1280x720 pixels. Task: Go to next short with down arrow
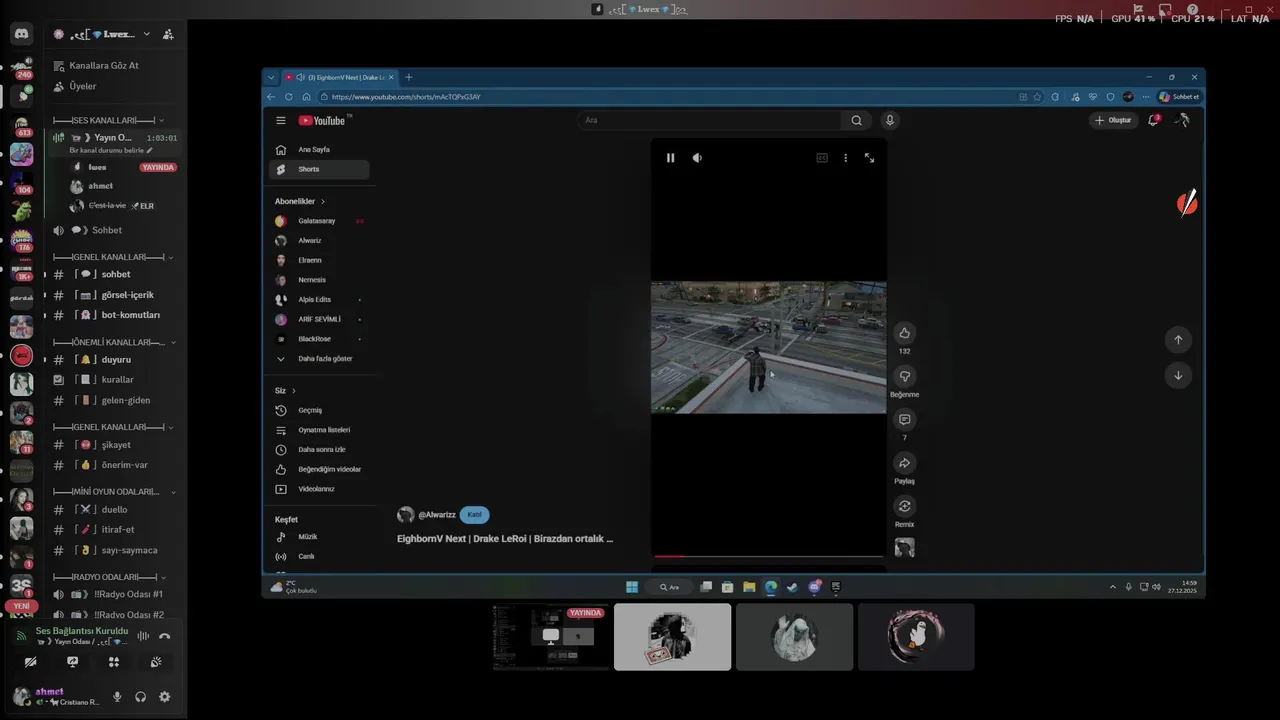pyautogui.click(x=1178, y=376)
